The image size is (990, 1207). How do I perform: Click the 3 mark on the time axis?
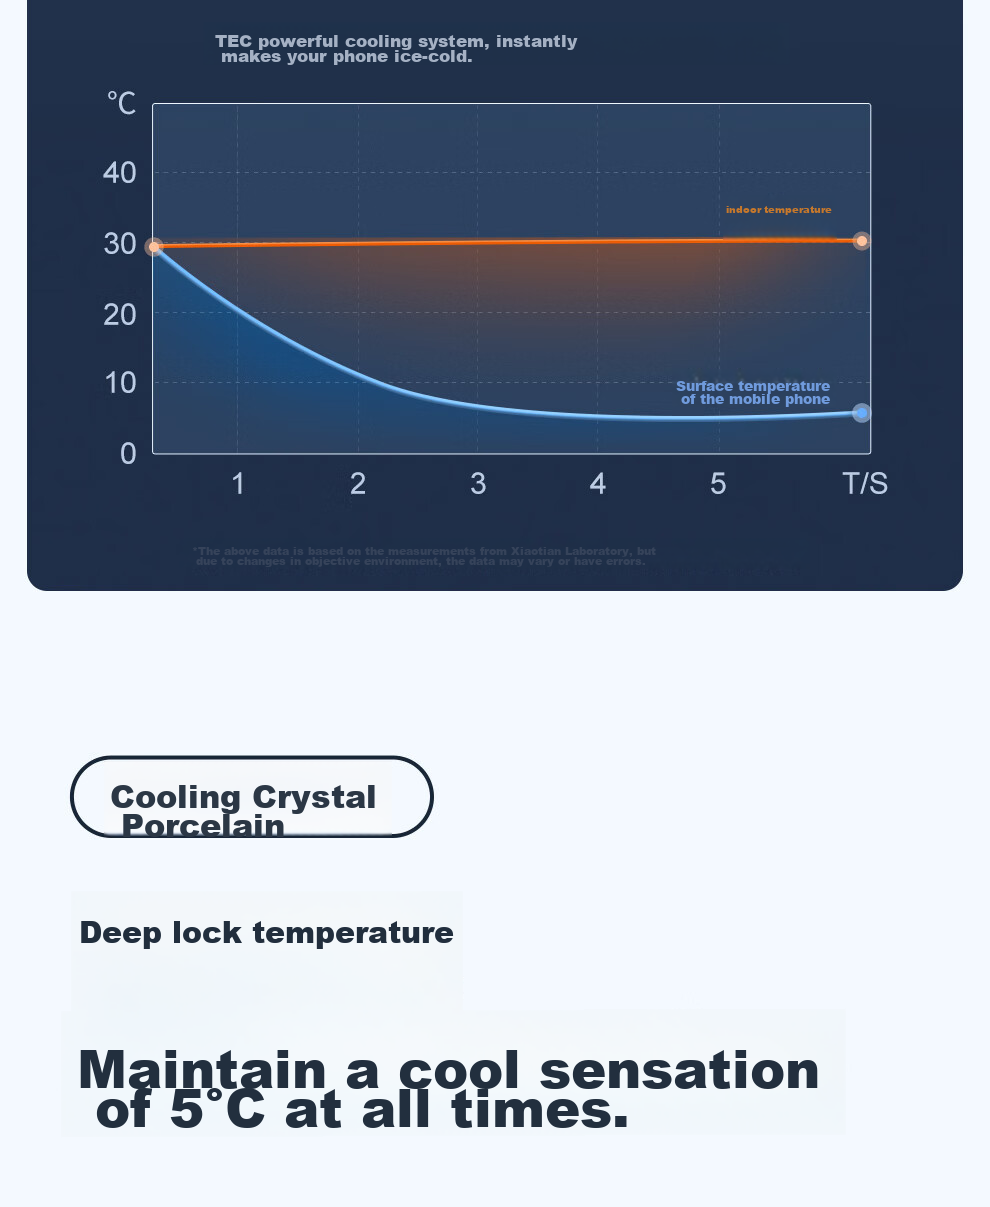[478, 484]
